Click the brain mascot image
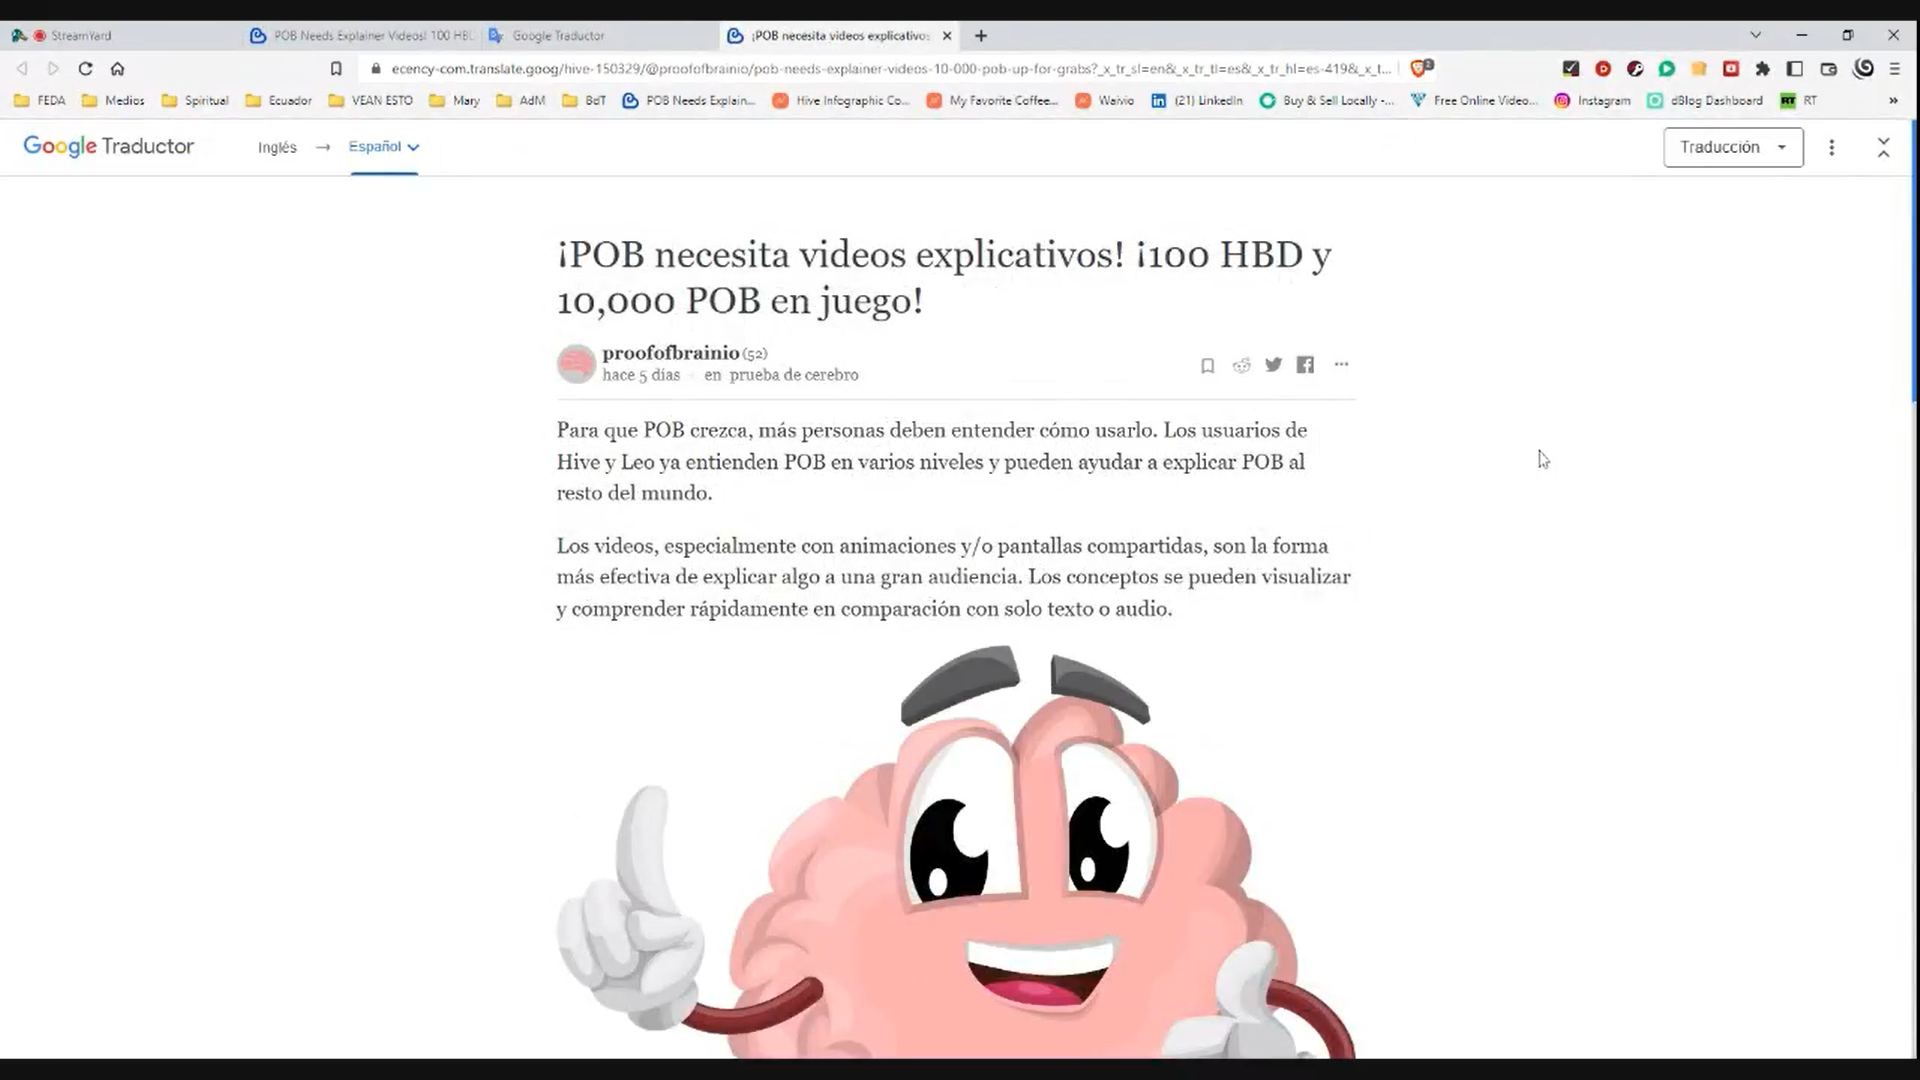Screen dimensions: 1920x1080 [956, 851]
